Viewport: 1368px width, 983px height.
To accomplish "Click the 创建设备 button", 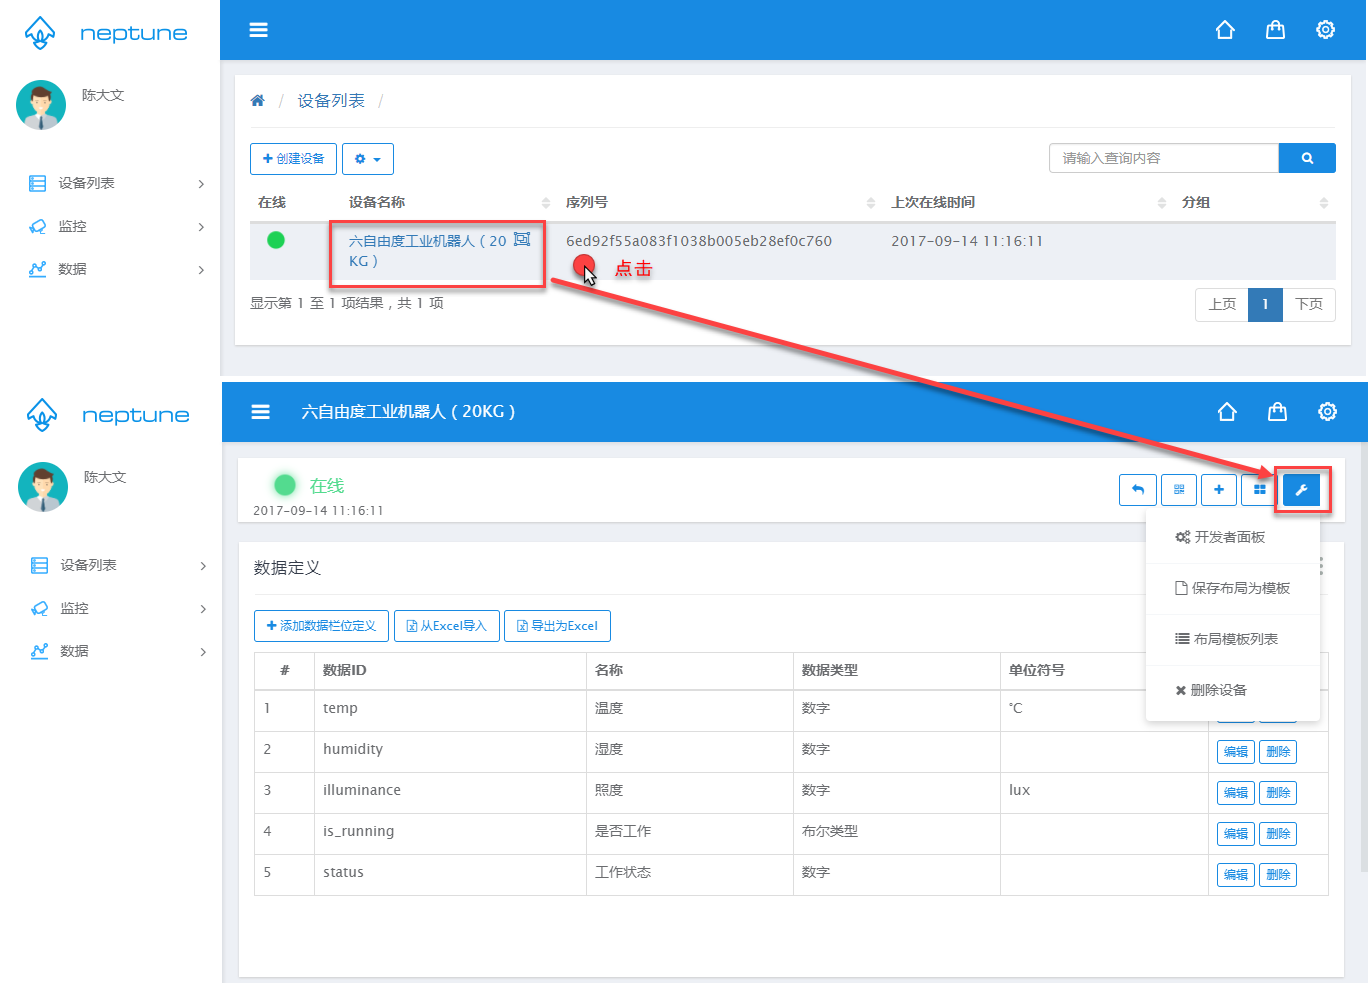I will point(293,159).
